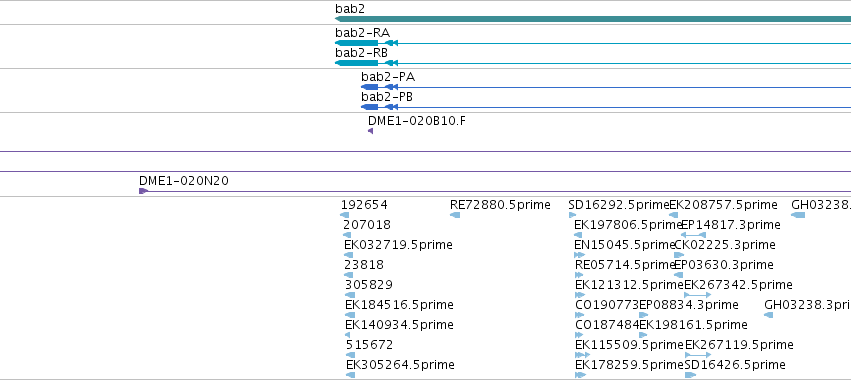Select the EK208757.5prime arrow feature
This screenshot has height=380, width=851.
tap(674, 215)
